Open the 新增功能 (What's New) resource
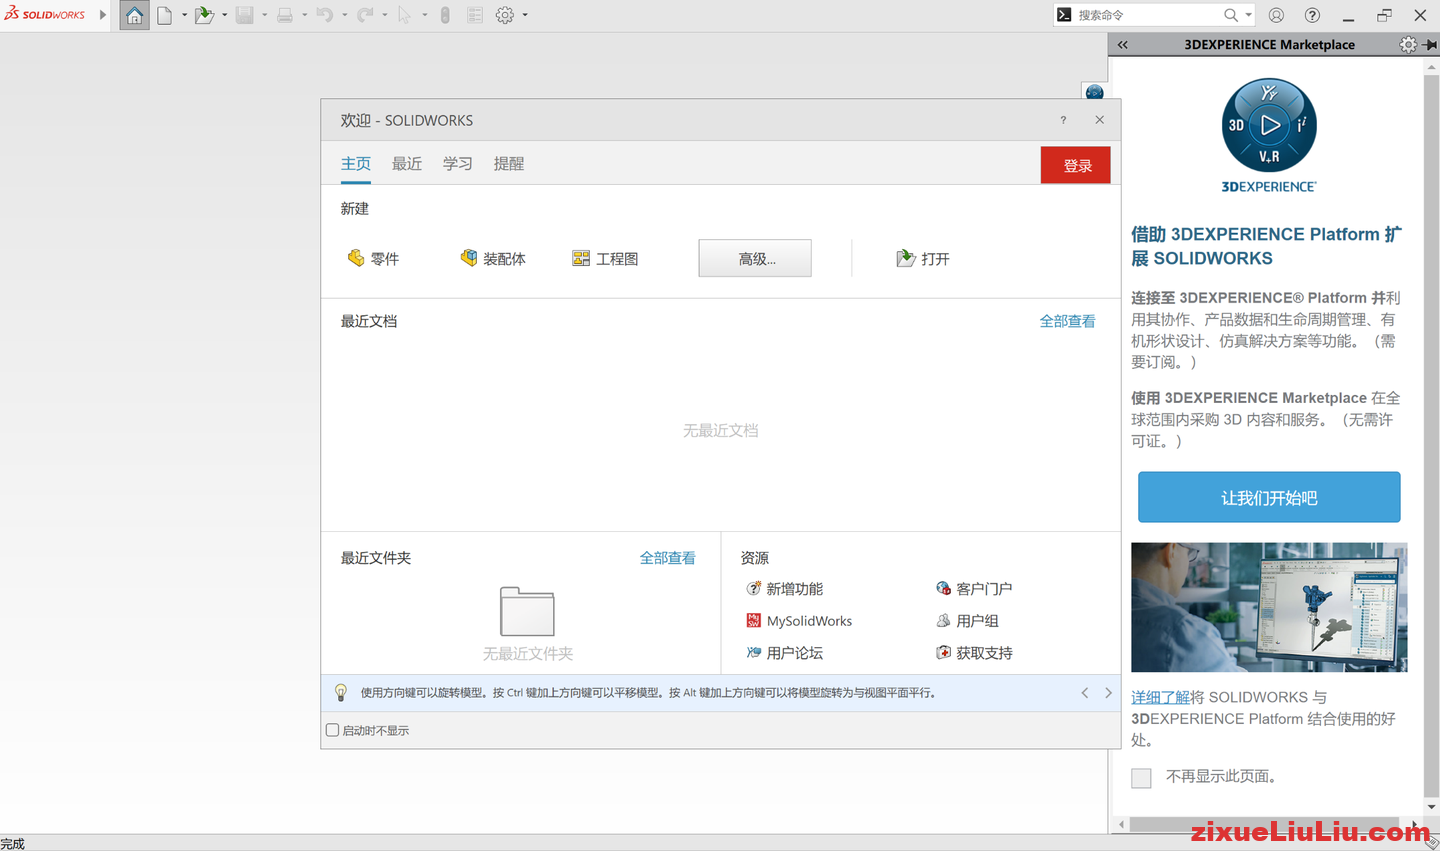The width and height of the screenshot is (1440, 851). pyautogui.click(x=795, y=588)
